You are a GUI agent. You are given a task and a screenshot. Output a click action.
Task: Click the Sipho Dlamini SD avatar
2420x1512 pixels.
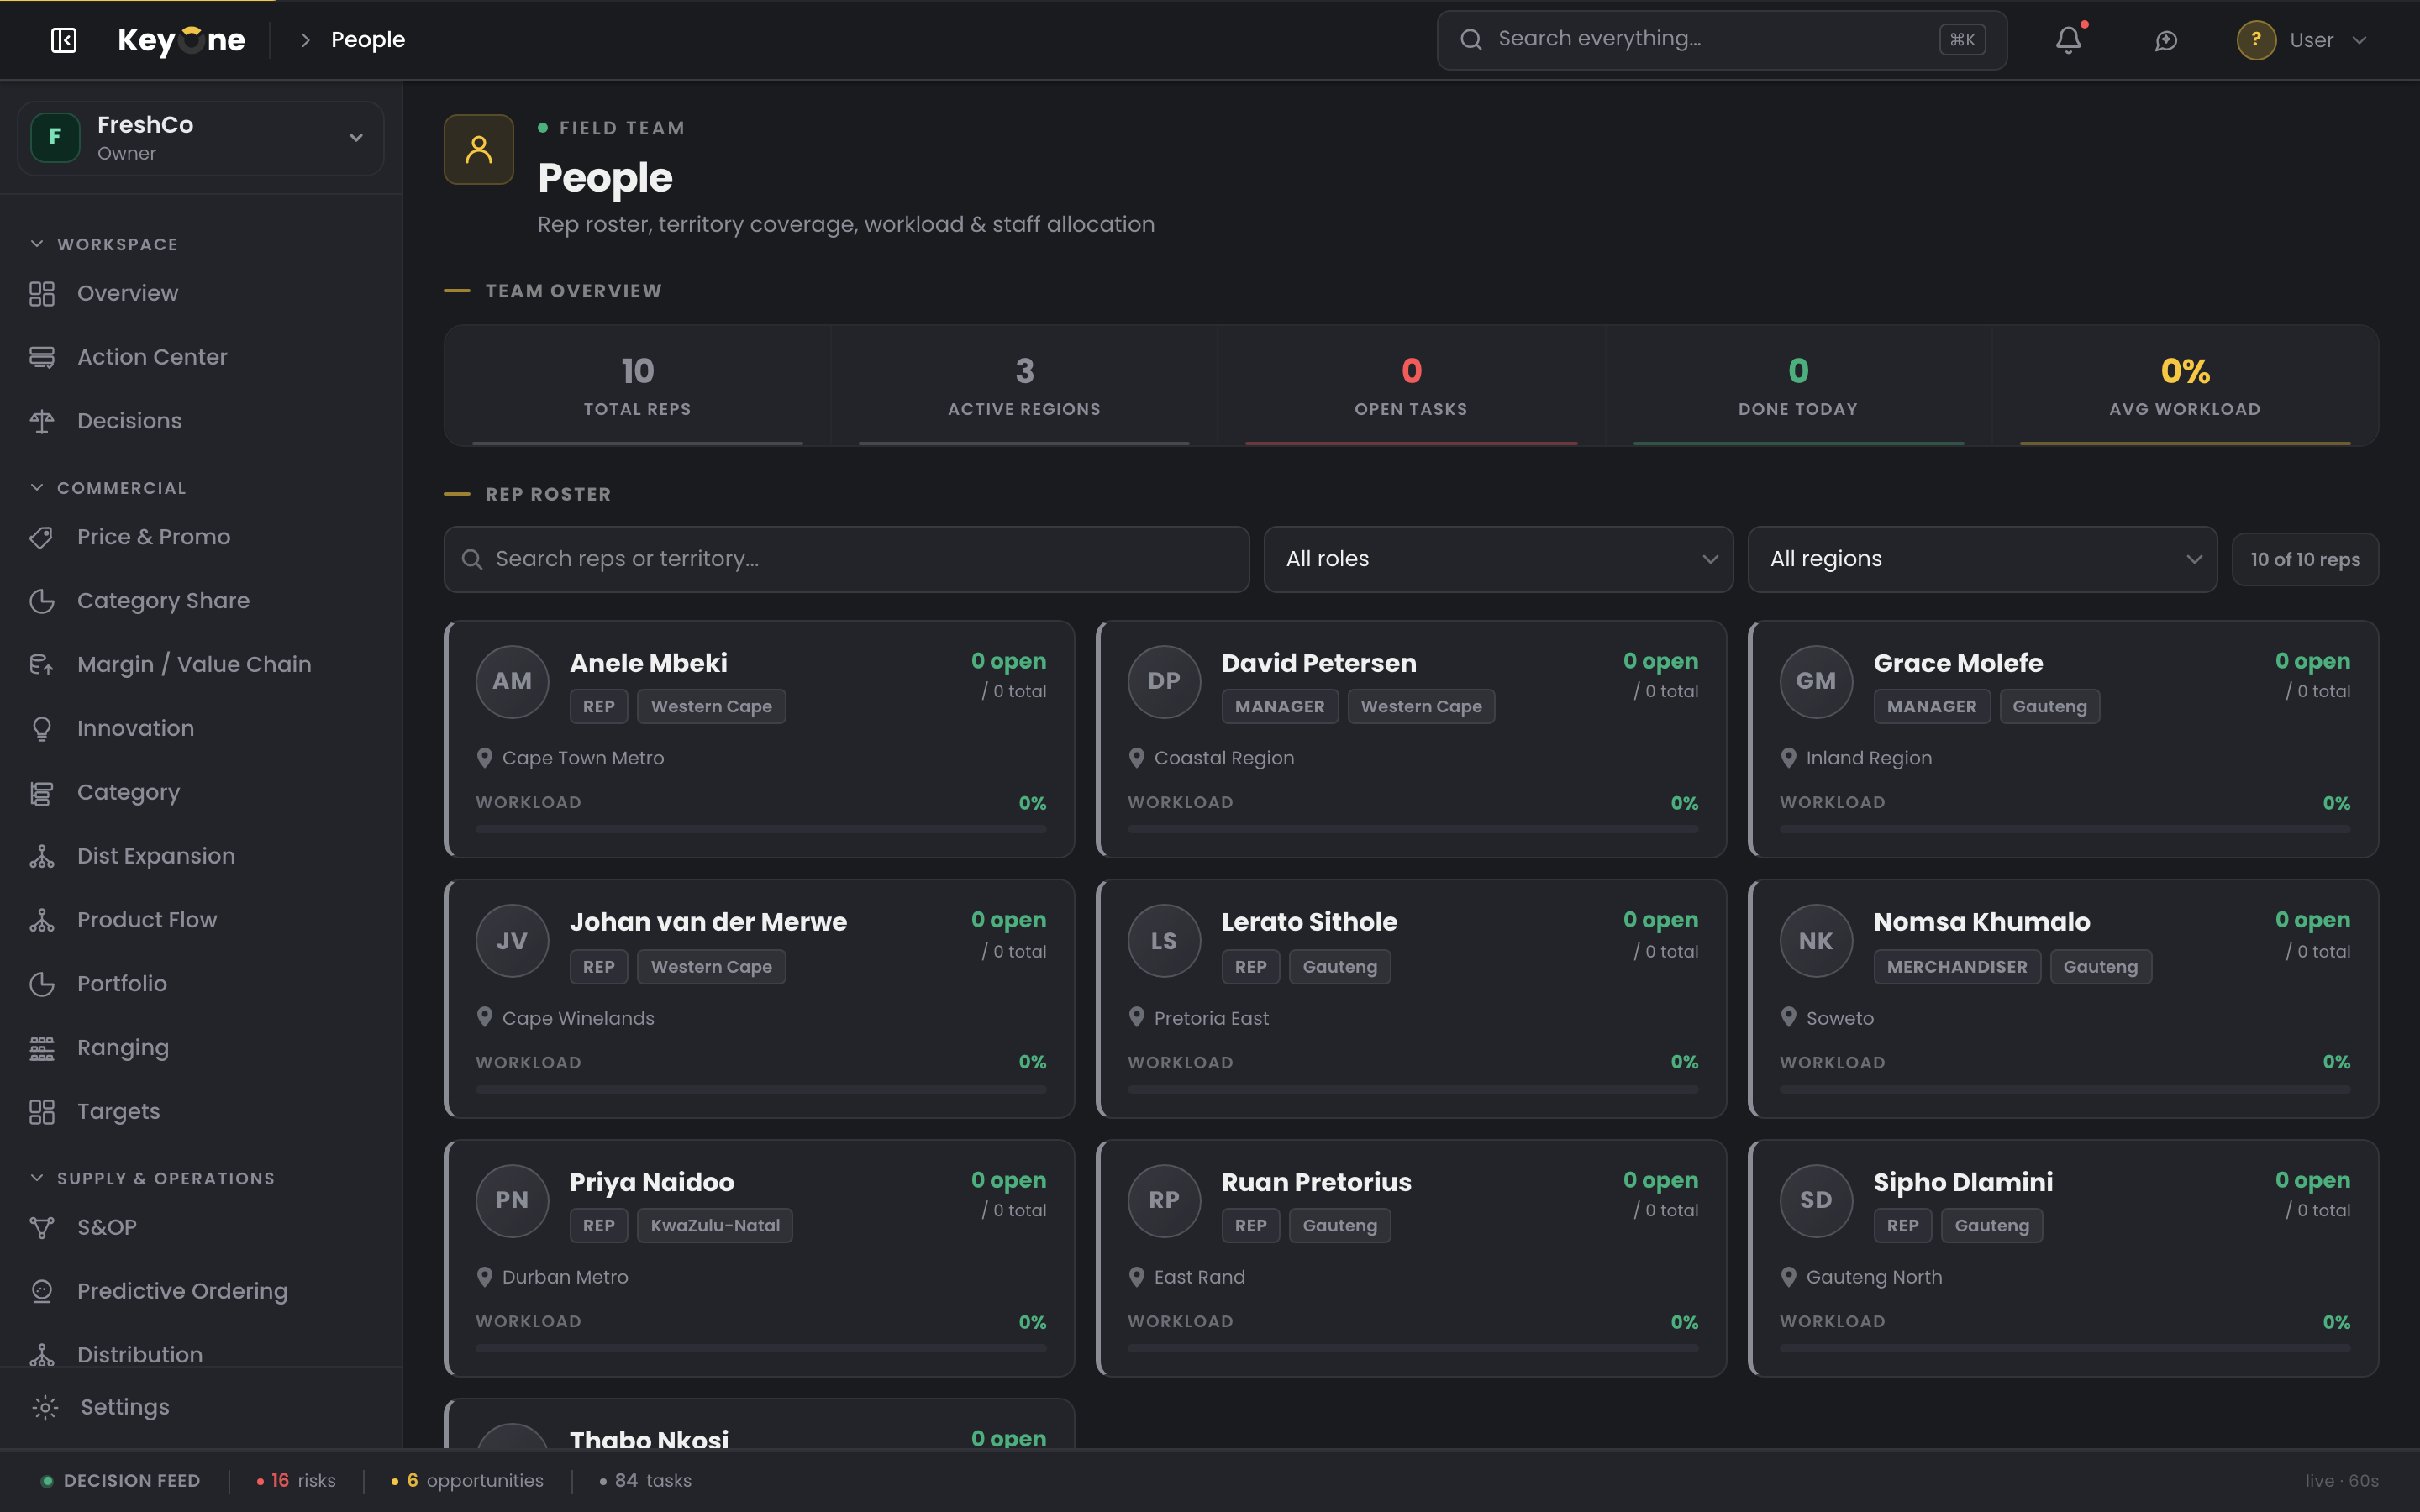click(x=1816, y=1200)
